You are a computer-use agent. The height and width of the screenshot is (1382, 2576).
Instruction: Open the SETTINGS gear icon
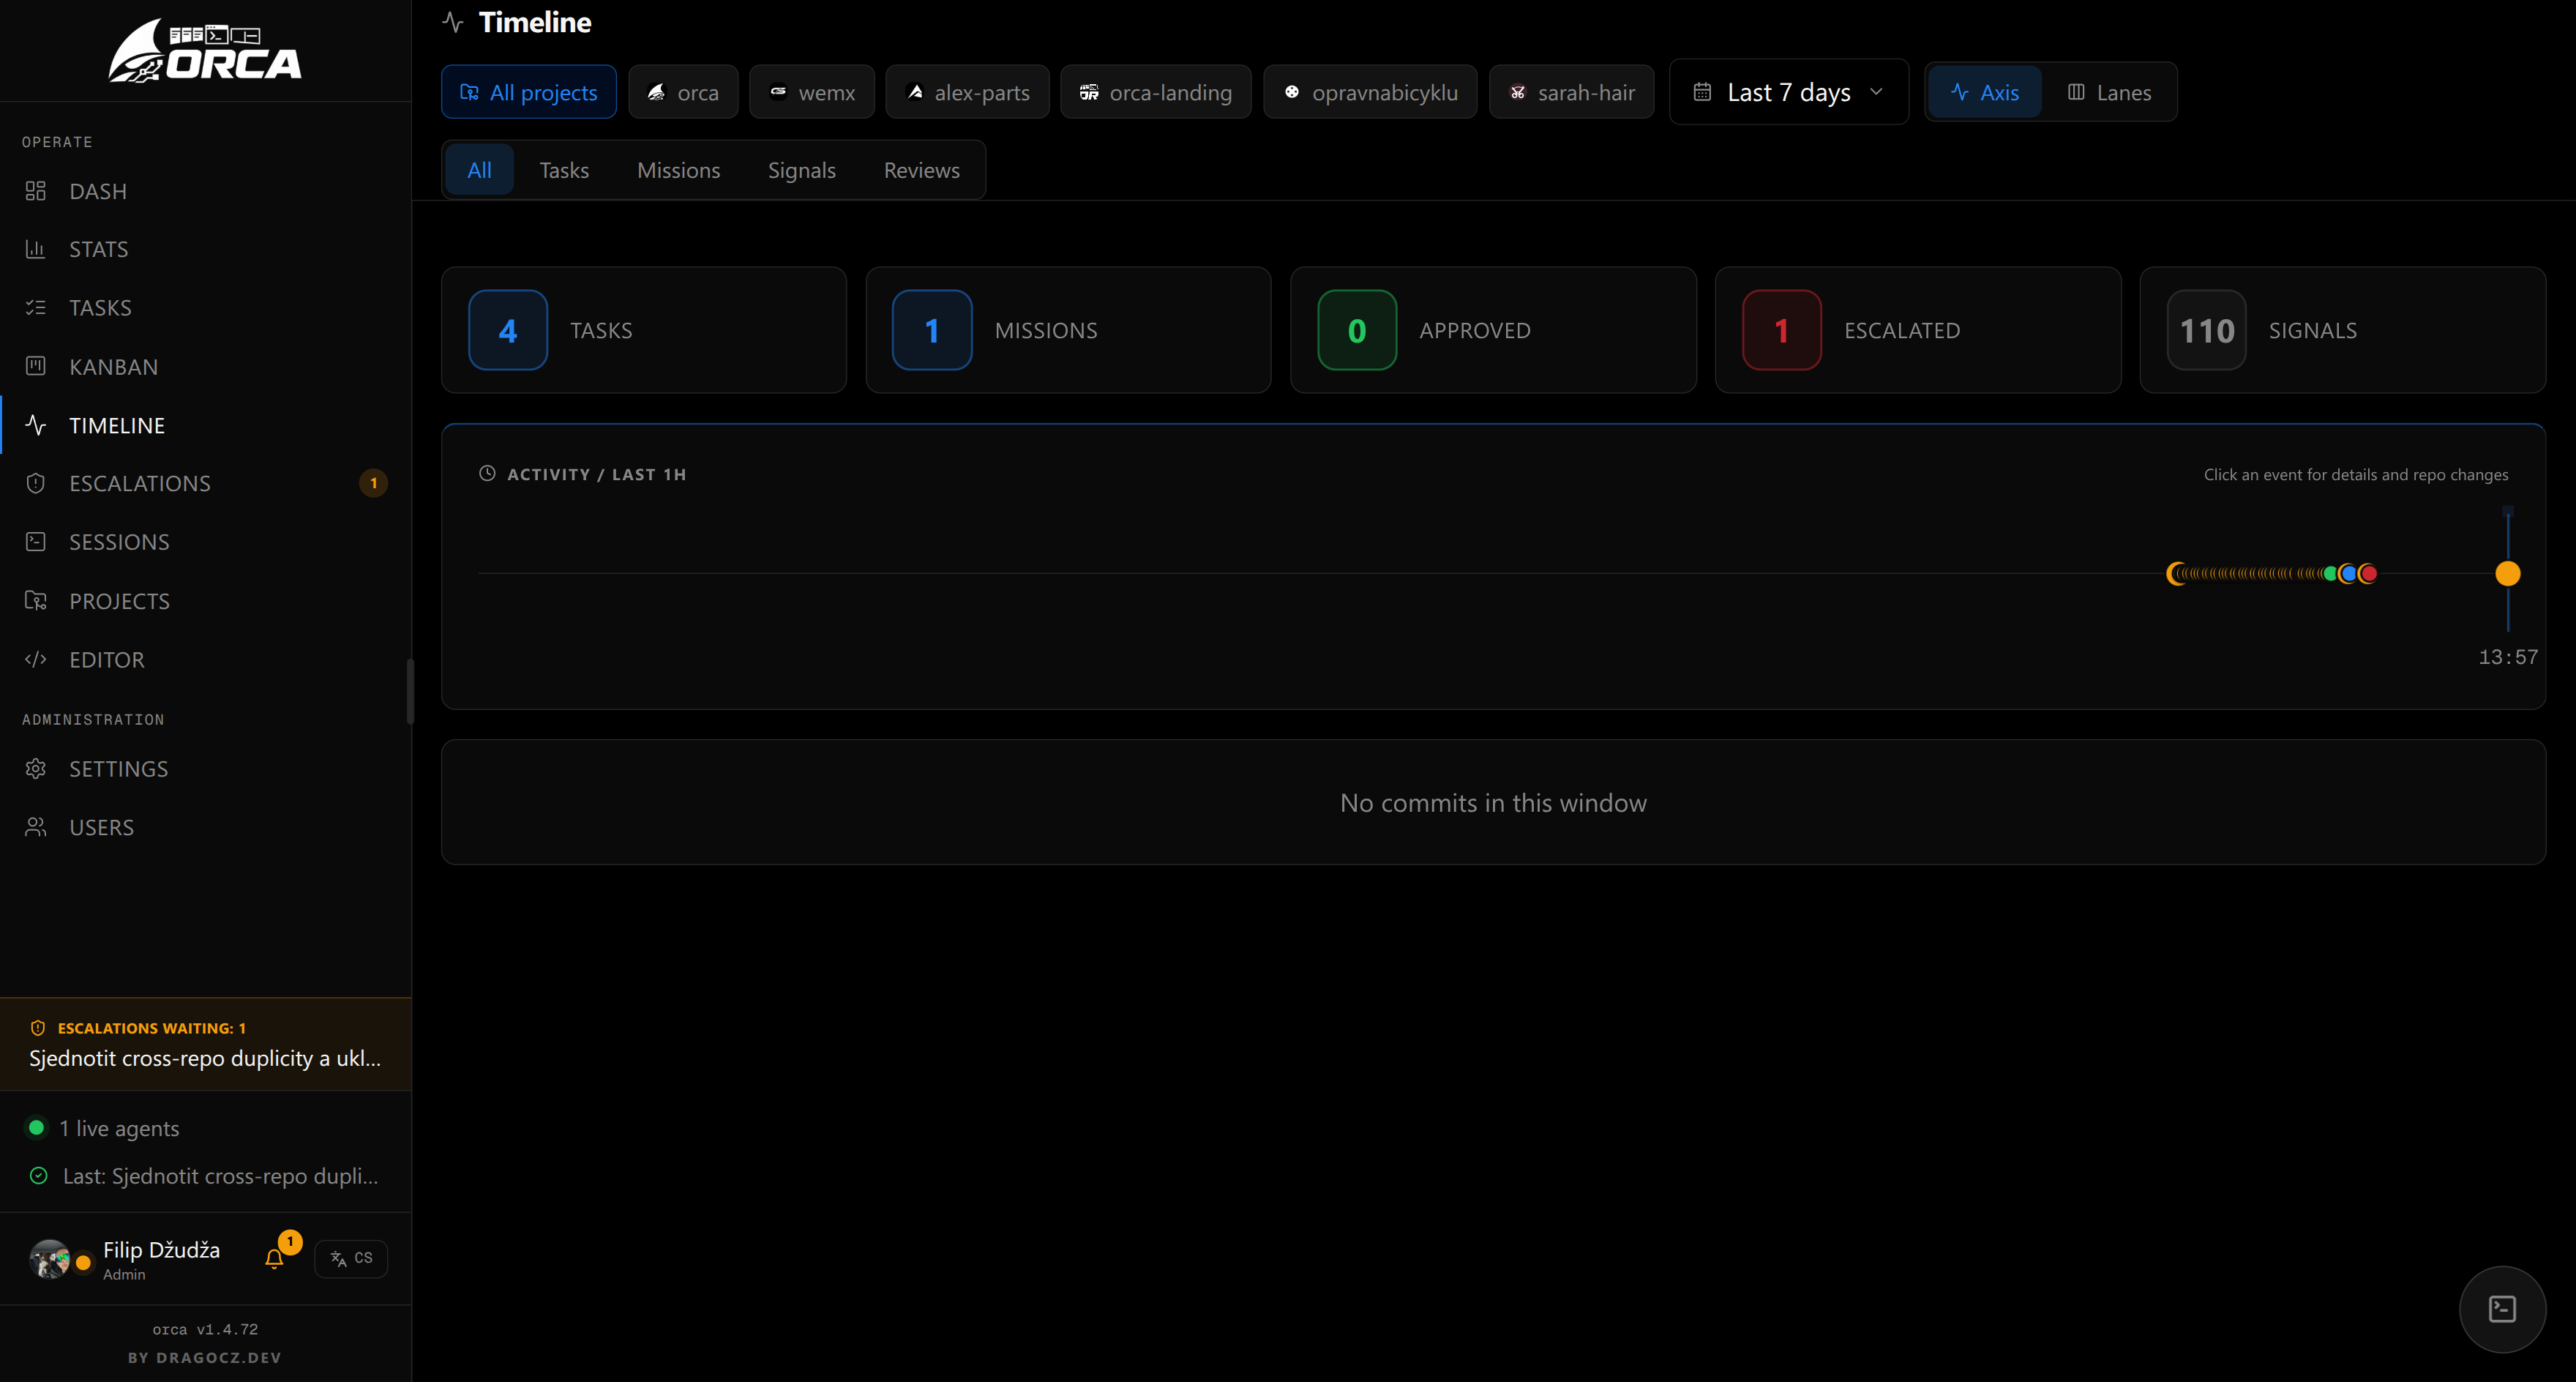point(36,769)
